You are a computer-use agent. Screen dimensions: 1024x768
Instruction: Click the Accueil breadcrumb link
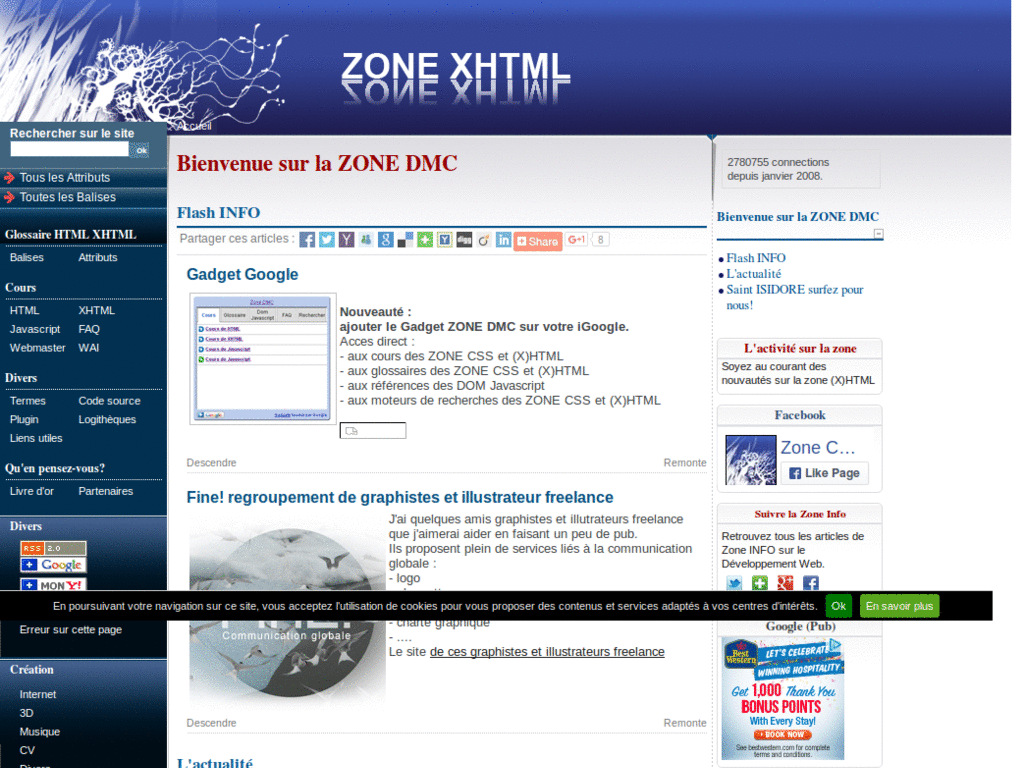[x=194, y=126]
